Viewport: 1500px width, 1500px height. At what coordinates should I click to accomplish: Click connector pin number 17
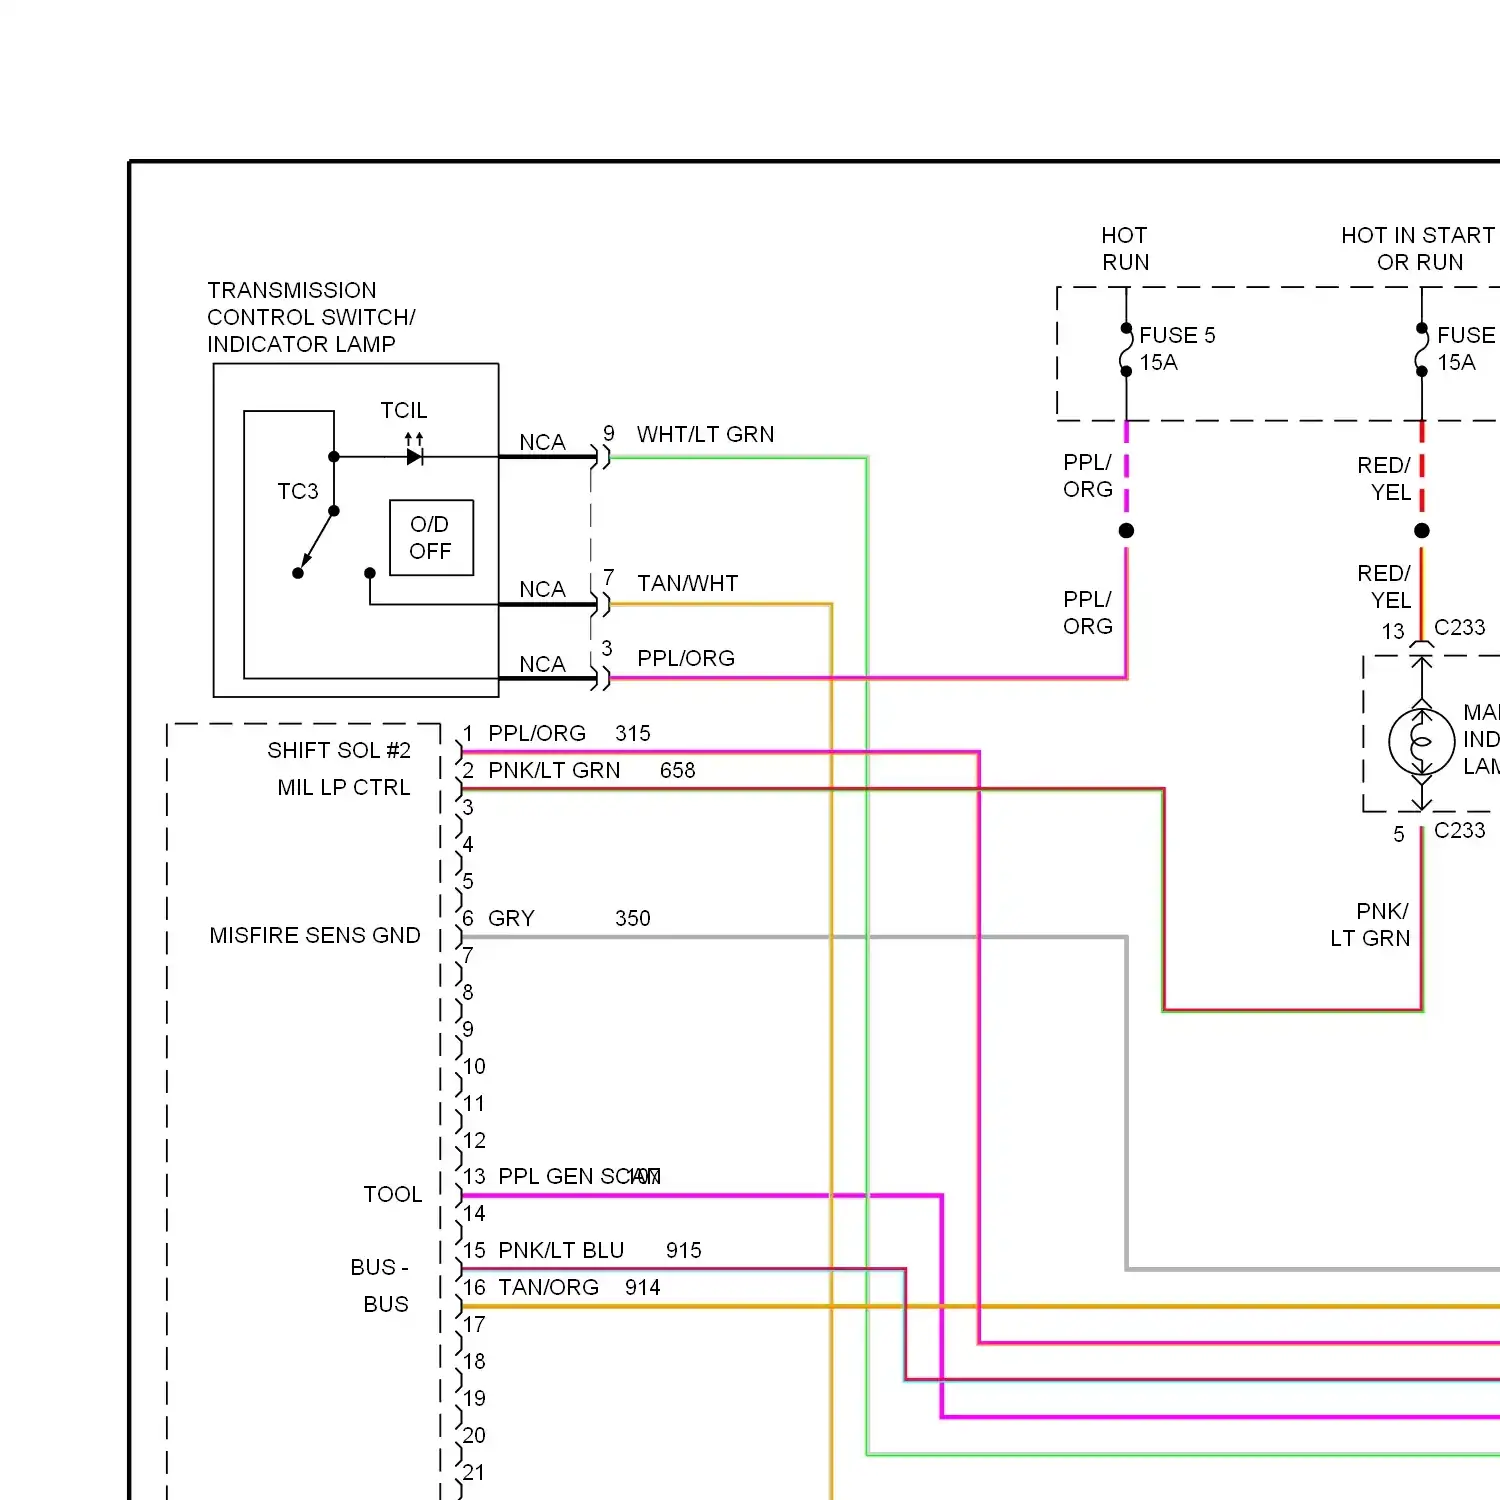tap(474, 1325)
